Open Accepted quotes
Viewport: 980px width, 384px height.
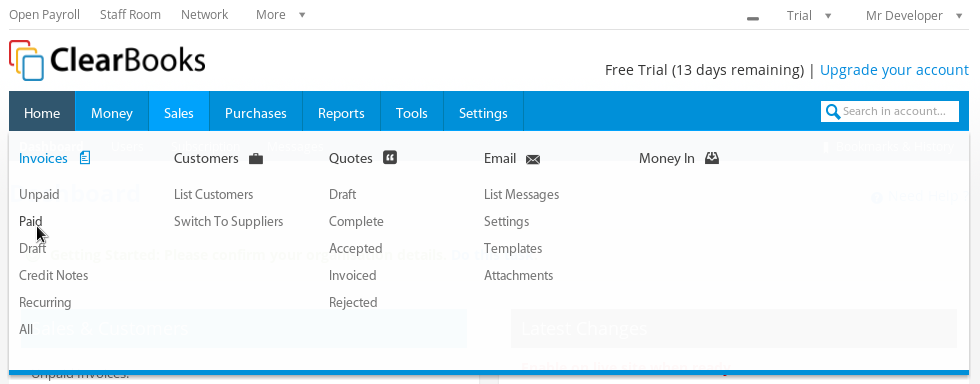tap(356, 248)
